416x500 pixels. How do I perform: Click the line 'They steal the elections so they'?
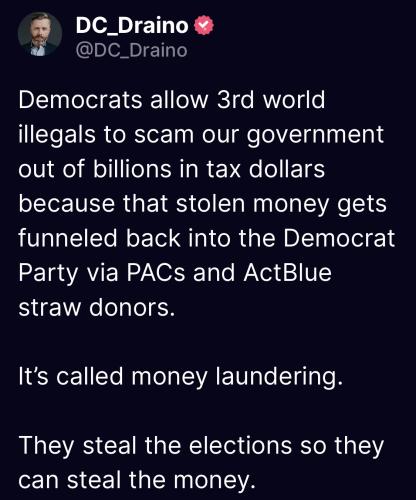tap(201, 447)
